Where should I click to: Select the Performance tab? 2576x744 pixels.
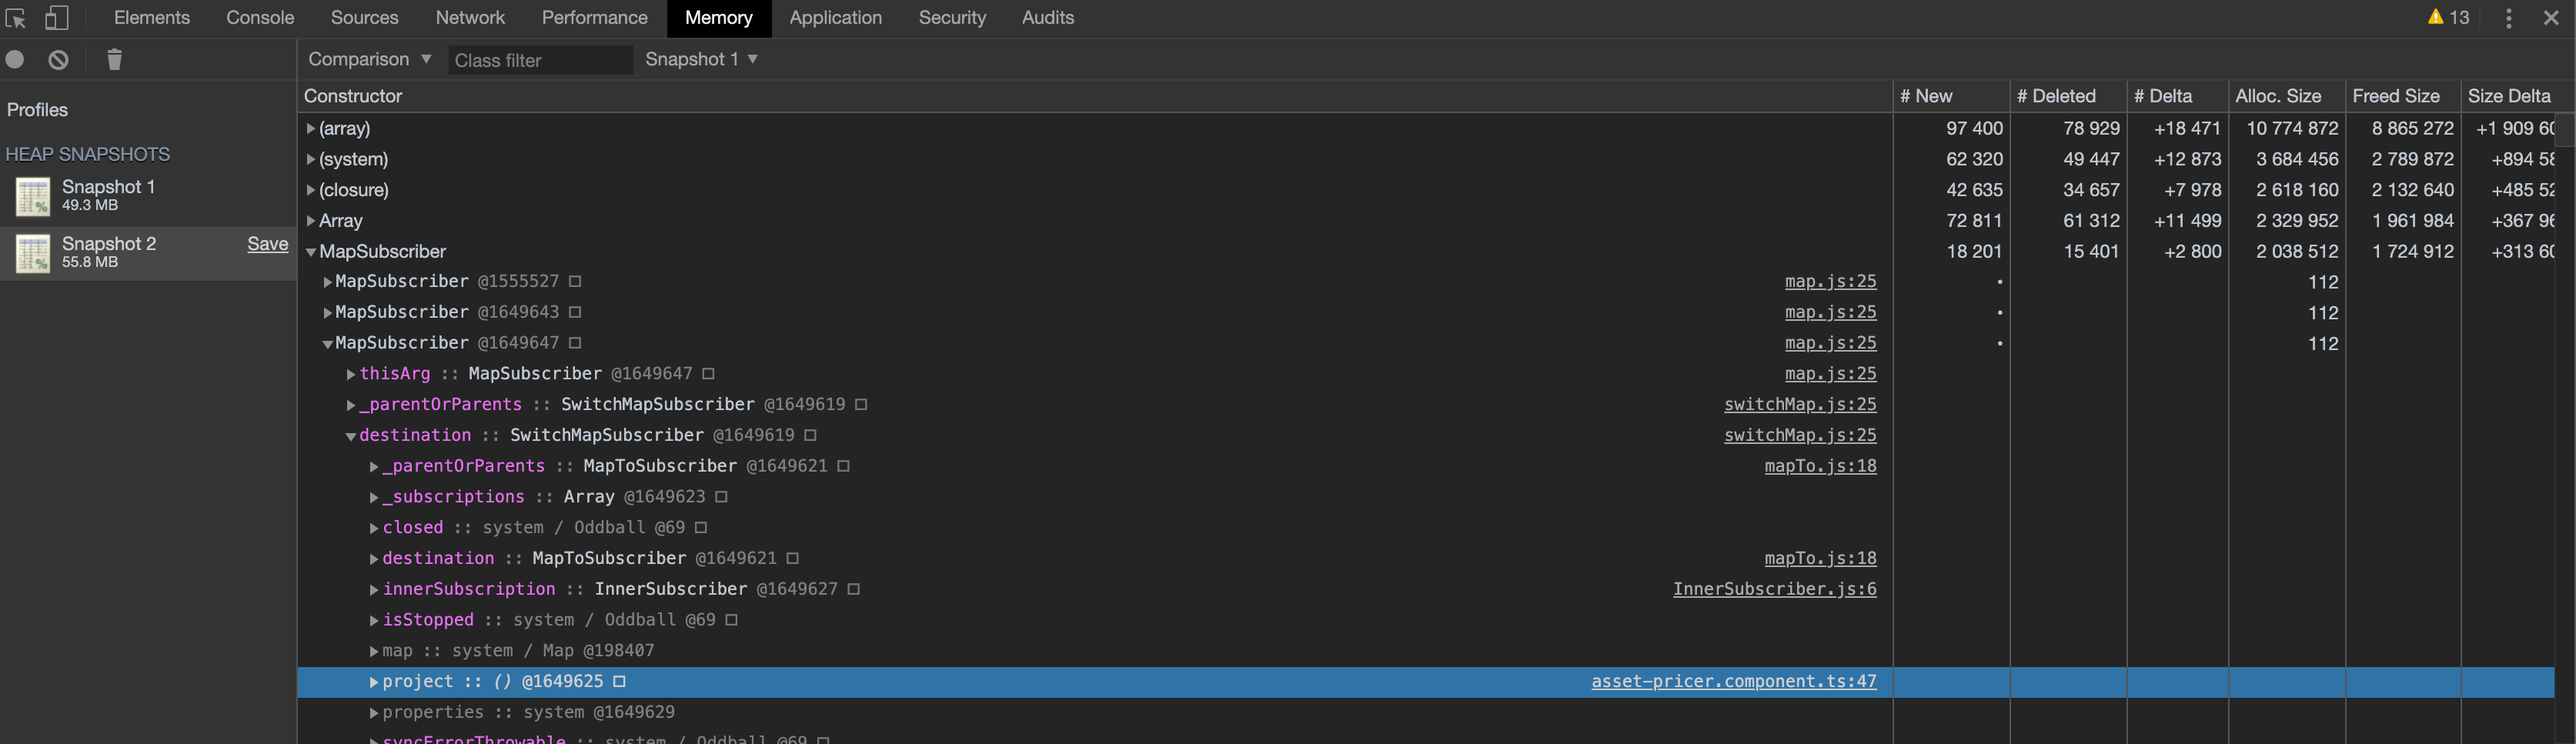point(594,17)
